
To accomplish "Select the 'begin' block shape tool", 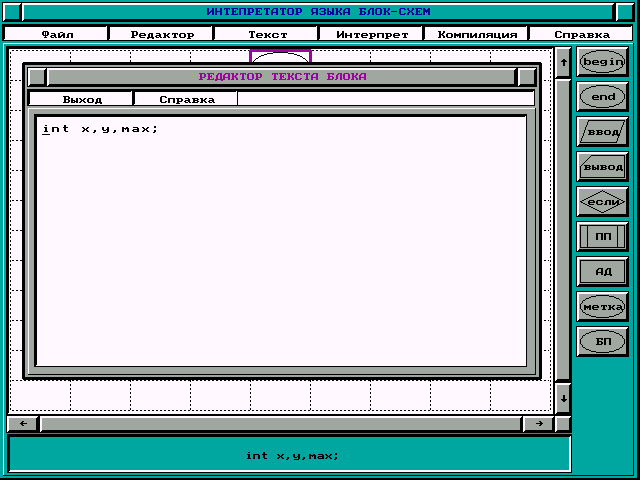I will 603,62.
